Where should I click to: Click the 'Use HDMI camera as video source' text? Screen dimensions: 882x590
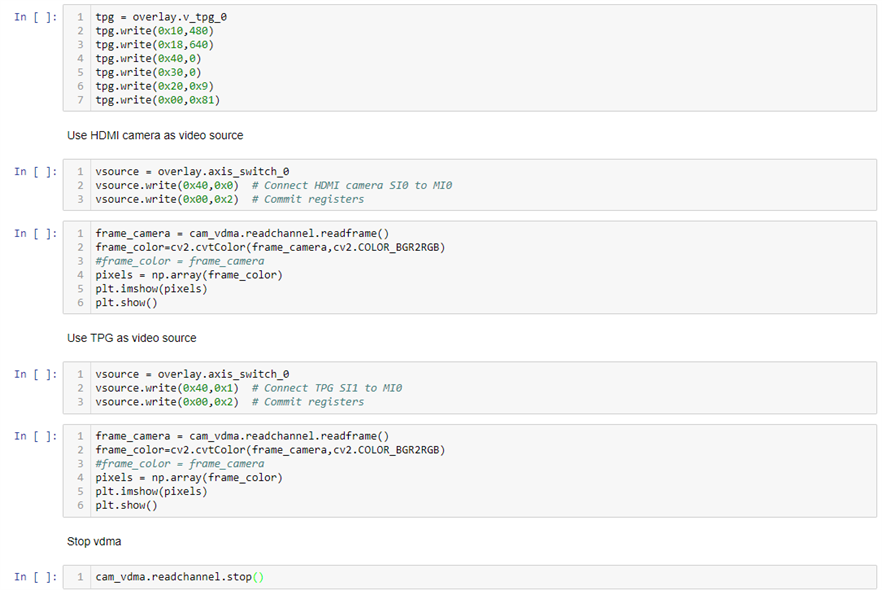155,135
